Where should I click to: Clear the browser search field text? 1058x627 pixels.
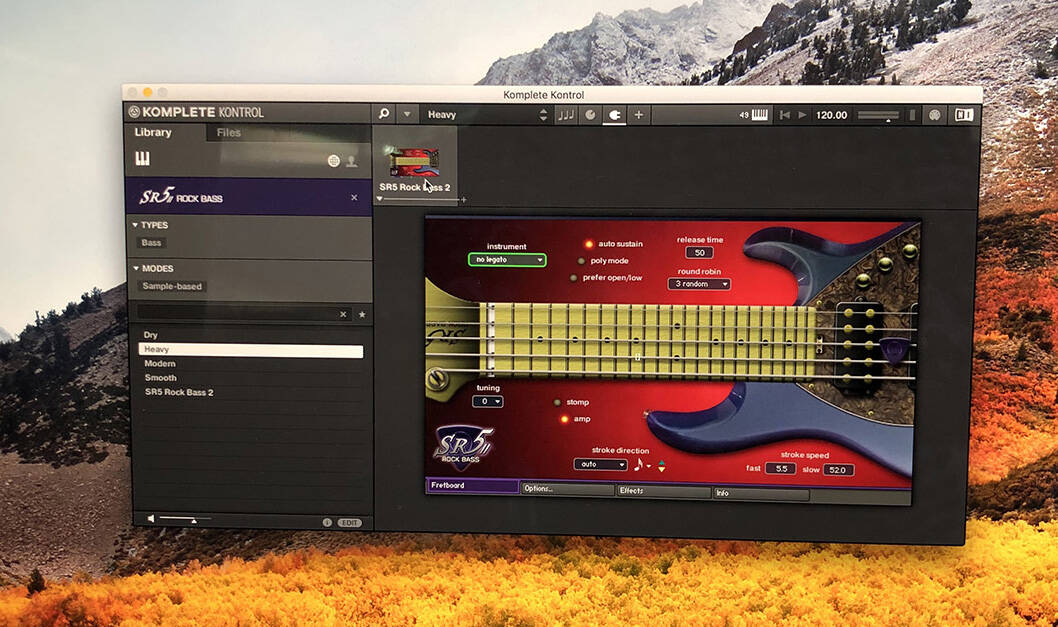coord(343,314)
